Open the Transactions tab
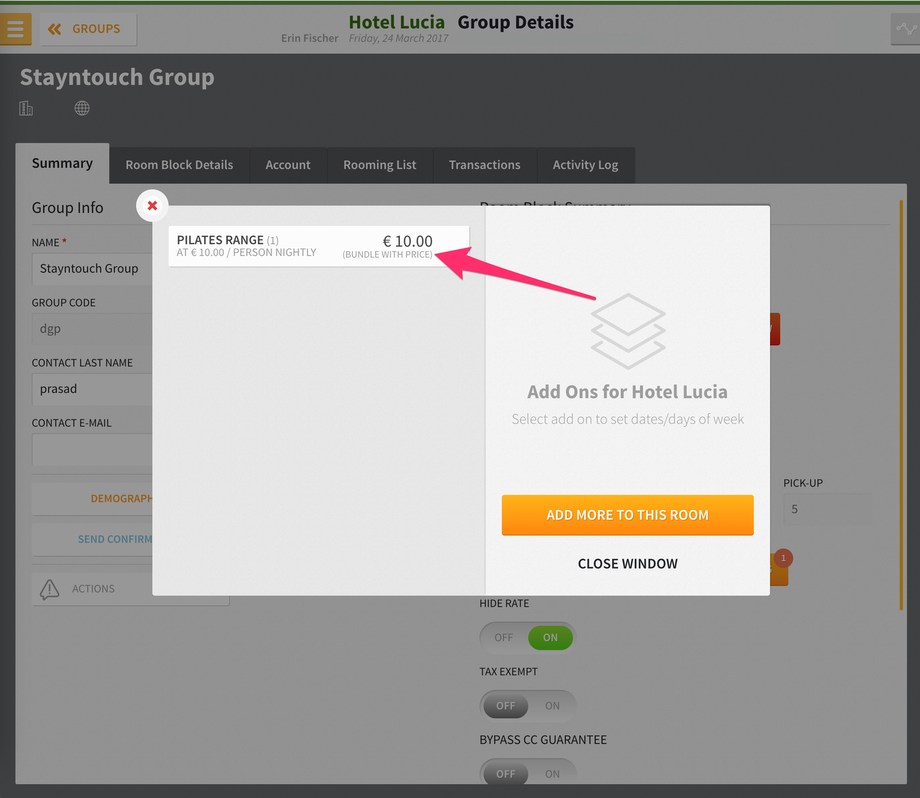 [485, 165]
